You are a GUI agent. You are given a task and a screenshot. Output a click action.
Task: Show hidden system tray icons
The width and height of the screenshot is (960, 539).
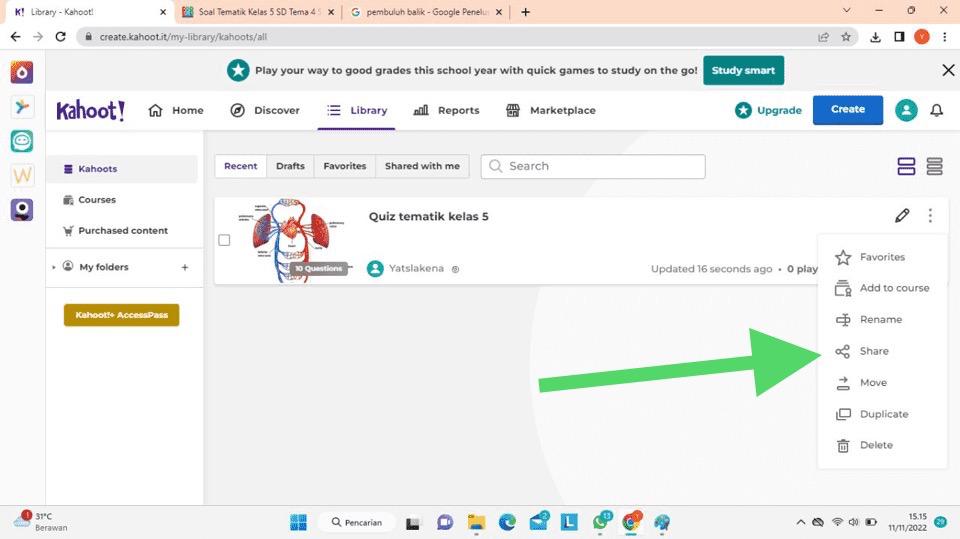(x=800, y=522)
